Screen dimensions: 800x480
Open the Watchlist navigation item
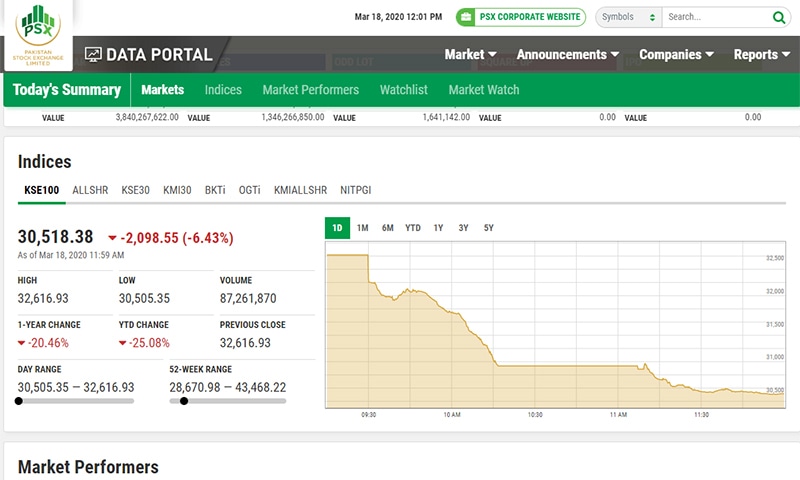(x=404, y=90)
